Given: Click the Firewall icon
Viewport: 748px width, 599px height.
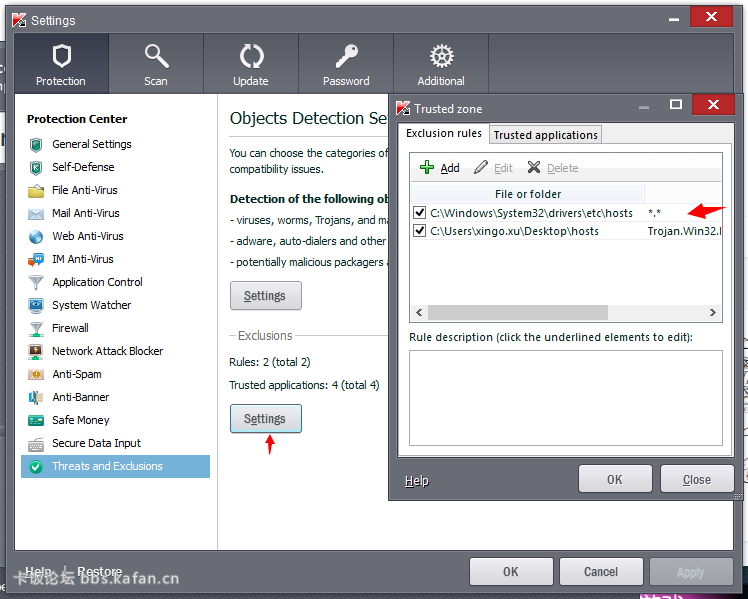Looking at the screenshot, I should pos(36,329).
